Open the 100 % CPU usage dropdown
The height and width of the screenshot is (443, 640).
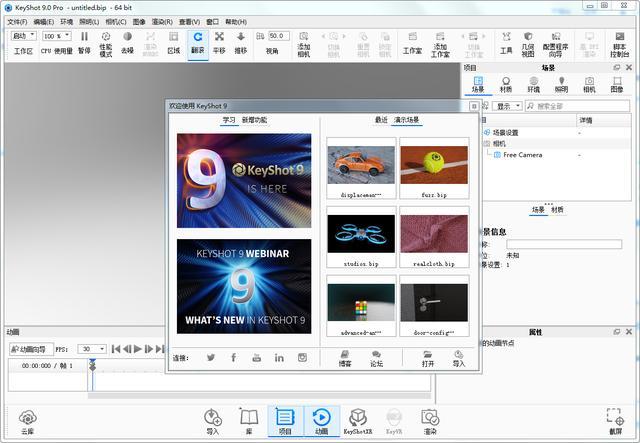57,36
